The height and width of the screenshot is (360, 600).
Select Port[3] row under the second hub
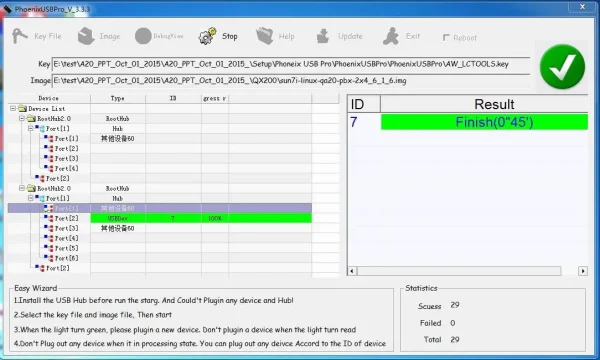(160, 228)
